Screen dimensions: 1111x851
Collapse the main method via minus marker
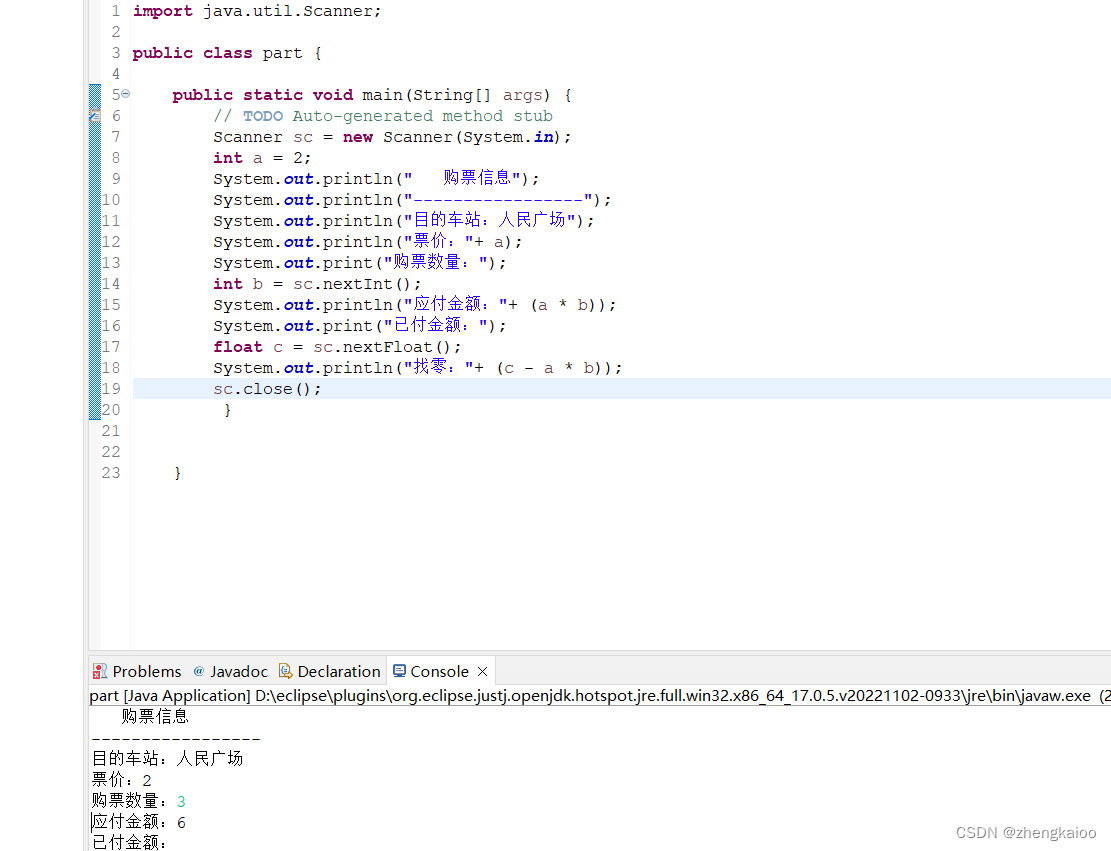[x=124, y=94]
